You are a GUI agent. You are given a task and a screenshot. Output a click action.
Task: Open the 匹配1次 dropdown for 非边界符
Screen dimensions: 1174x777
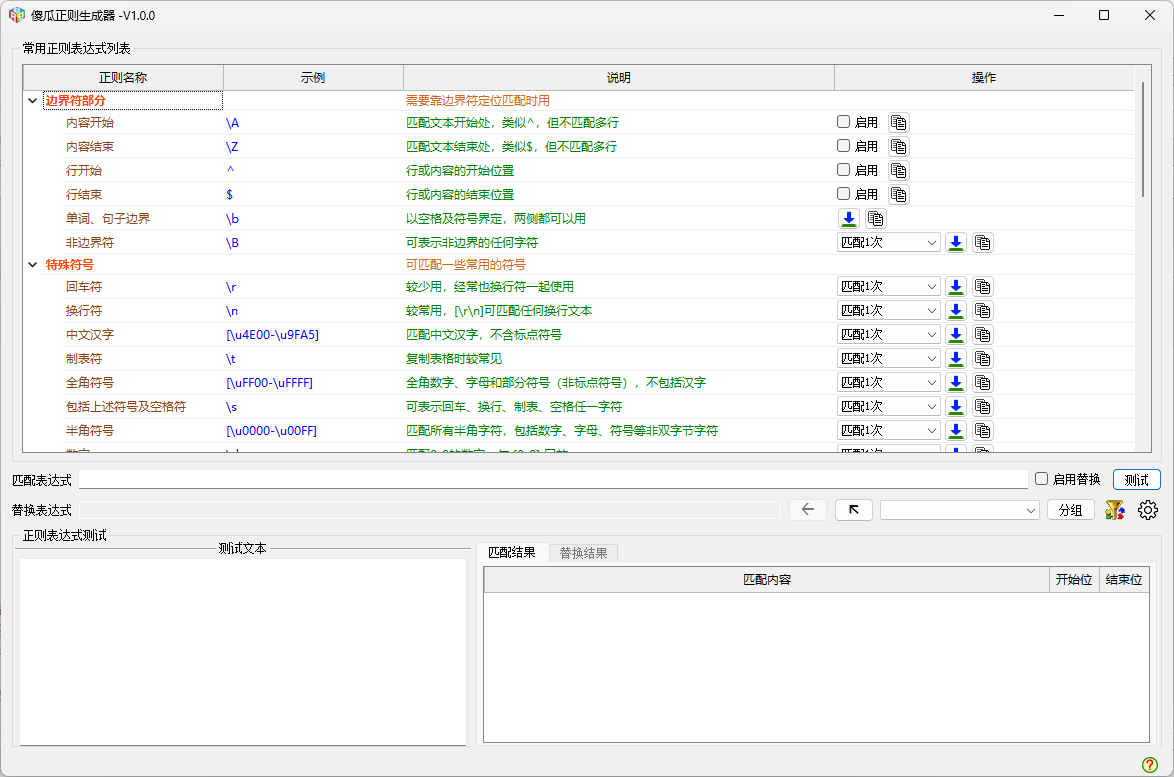(889, 243)
